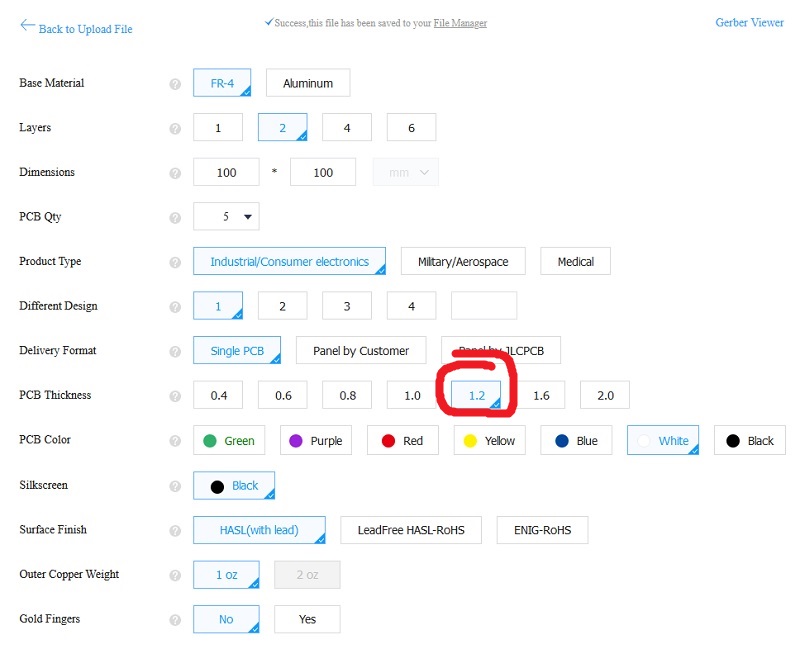
Task: Click the custom Different Design input box
Action: click(x=484, y=306)
